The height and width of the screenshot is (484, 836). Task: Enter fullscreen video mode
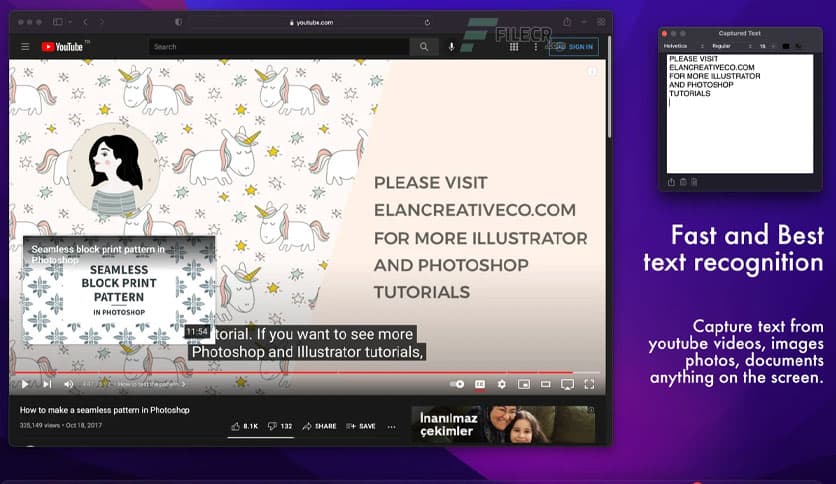(x=589, y=384)
